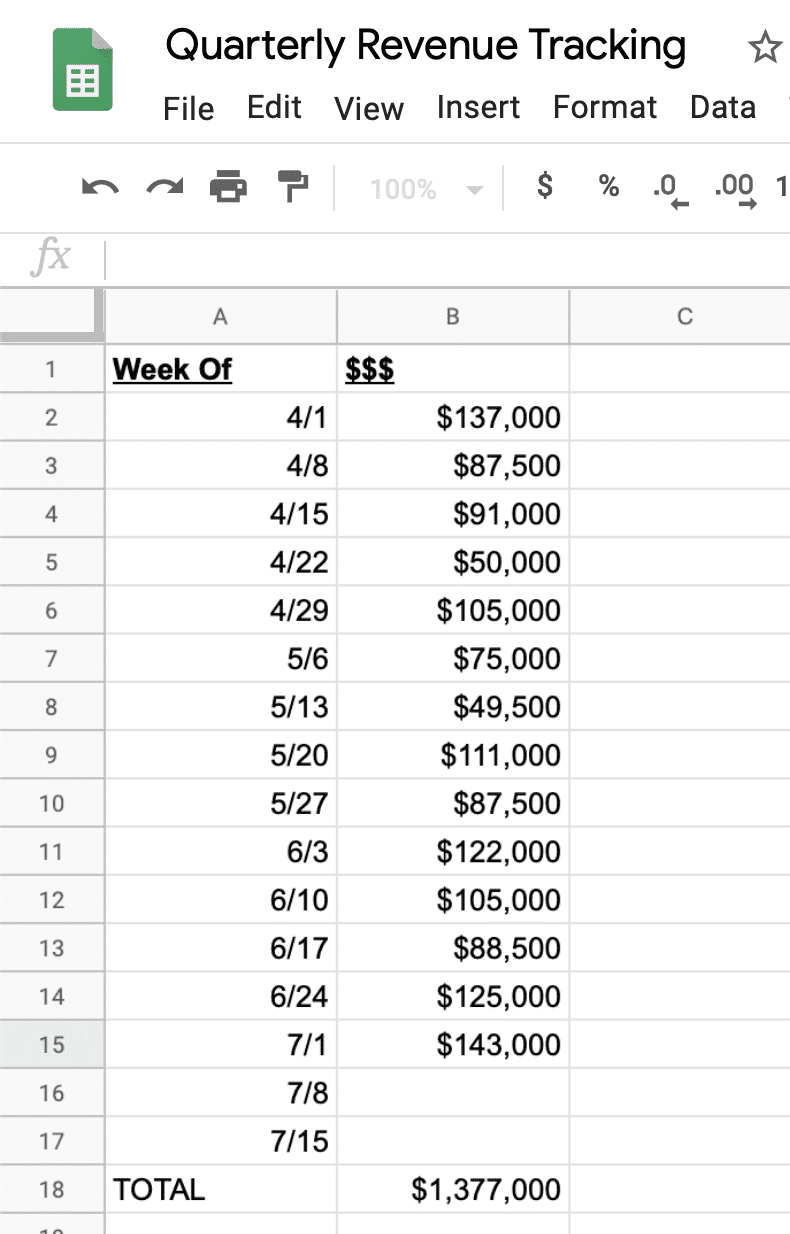Click the Print icon
This screenshot has height=1234, width=790.
228,186
